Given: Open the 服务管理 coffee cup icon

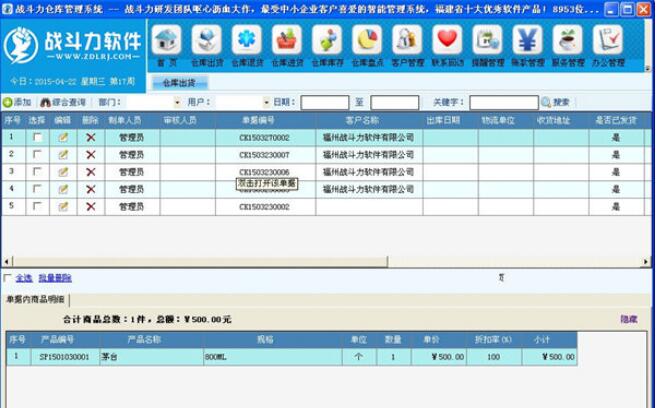Looking at the screenshot, I should (567, 40).
